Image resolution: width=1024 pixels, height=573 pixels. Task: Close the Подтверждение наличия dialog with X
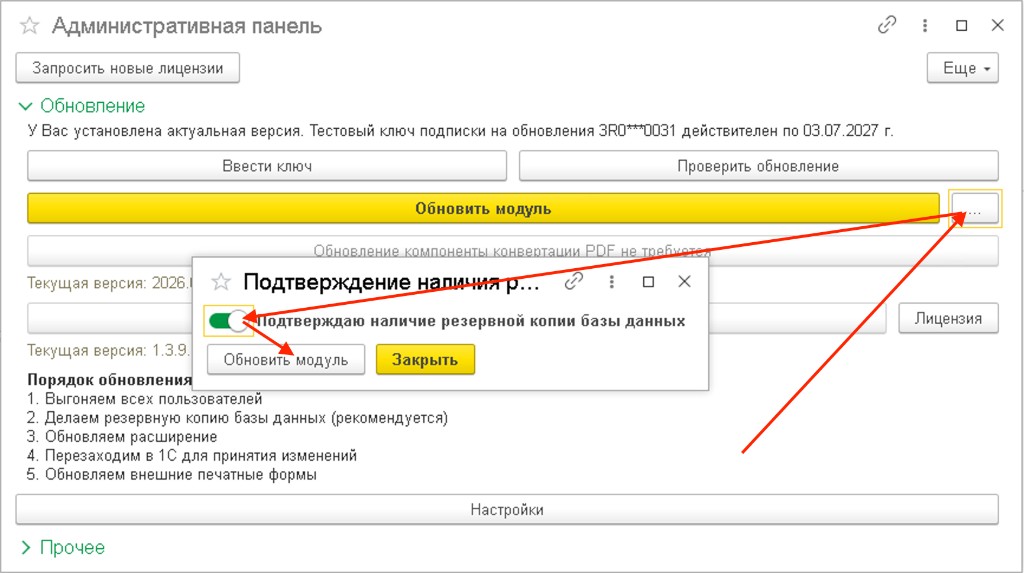tap(684, 282)
